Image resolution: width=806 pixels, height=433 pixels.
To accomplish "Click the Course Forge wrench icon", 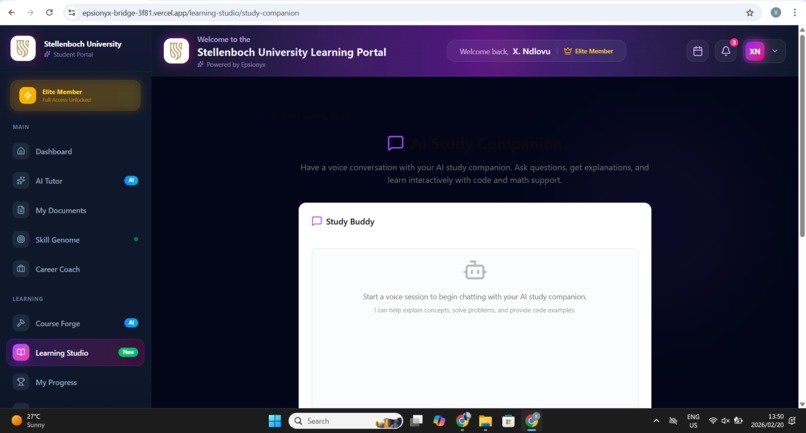I will coord(21,323).
